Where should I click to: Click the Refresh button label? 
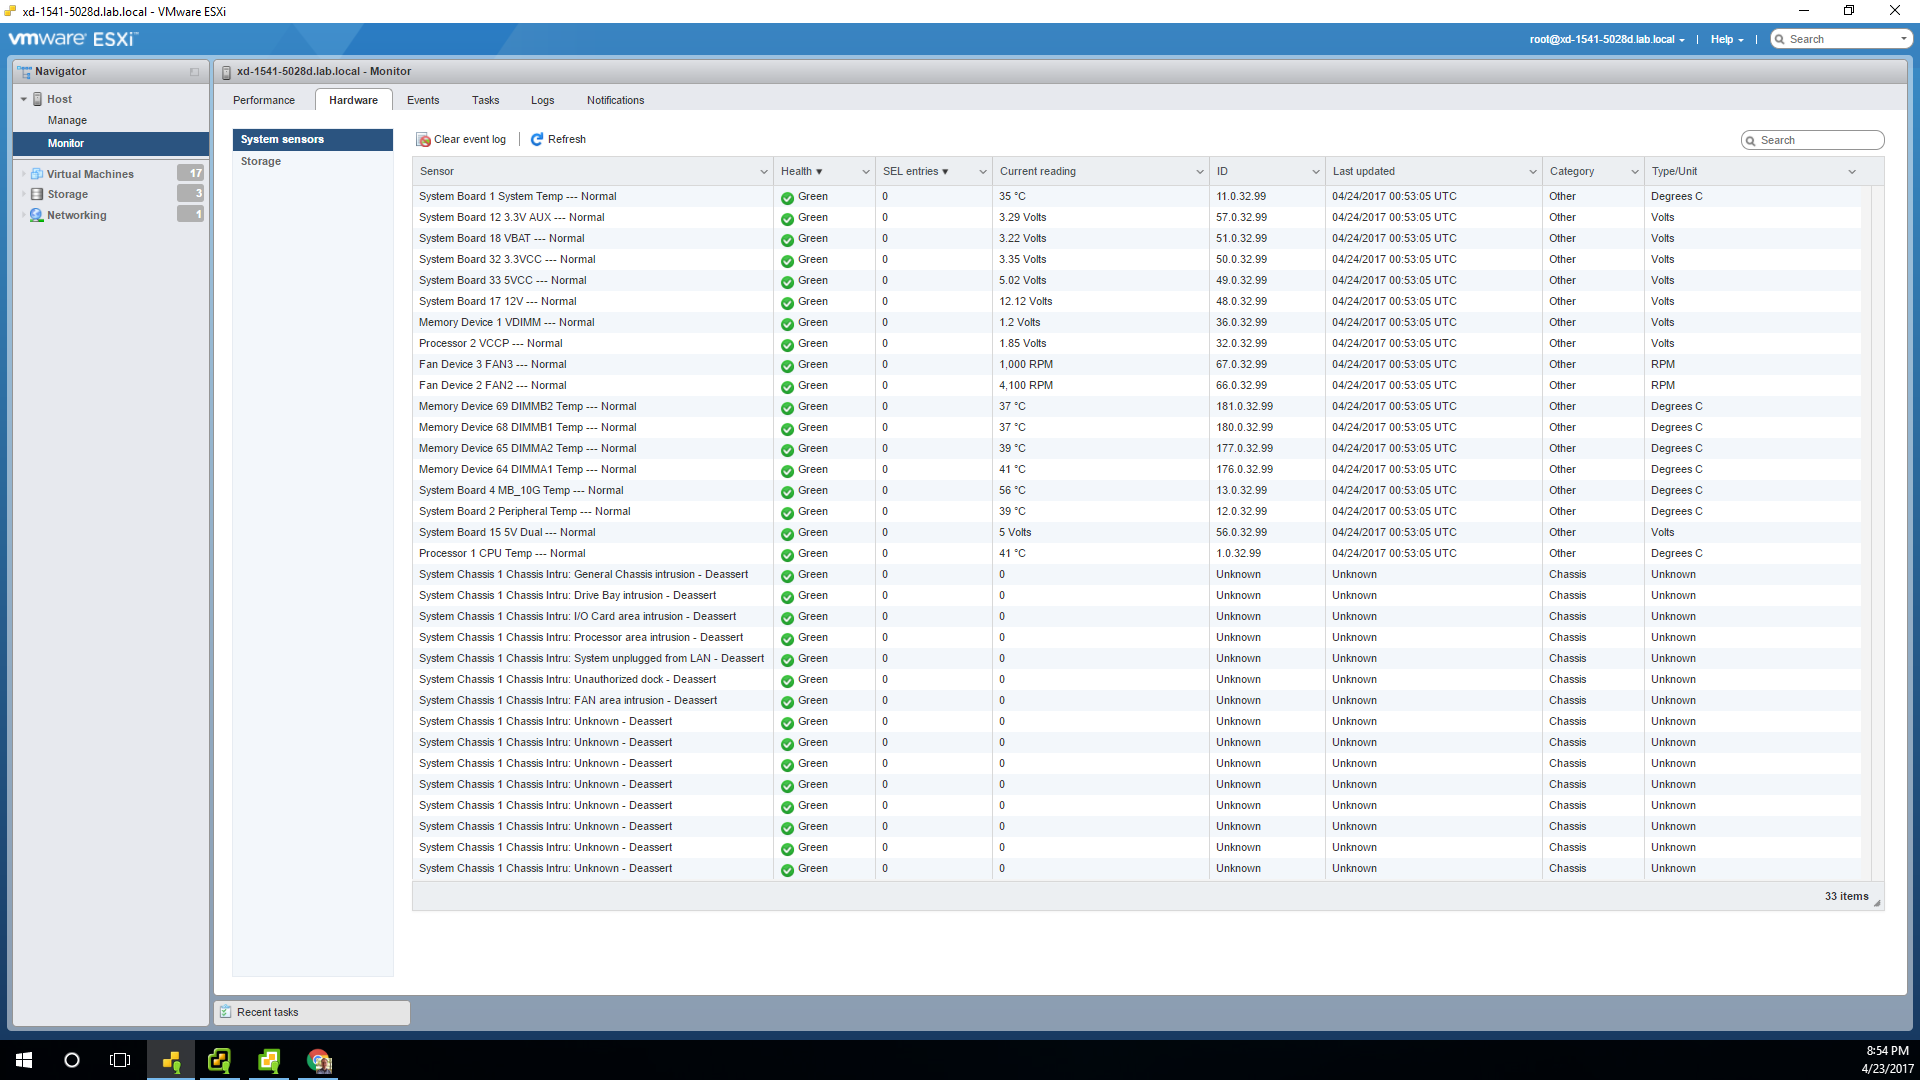click(x=567, y=140)
